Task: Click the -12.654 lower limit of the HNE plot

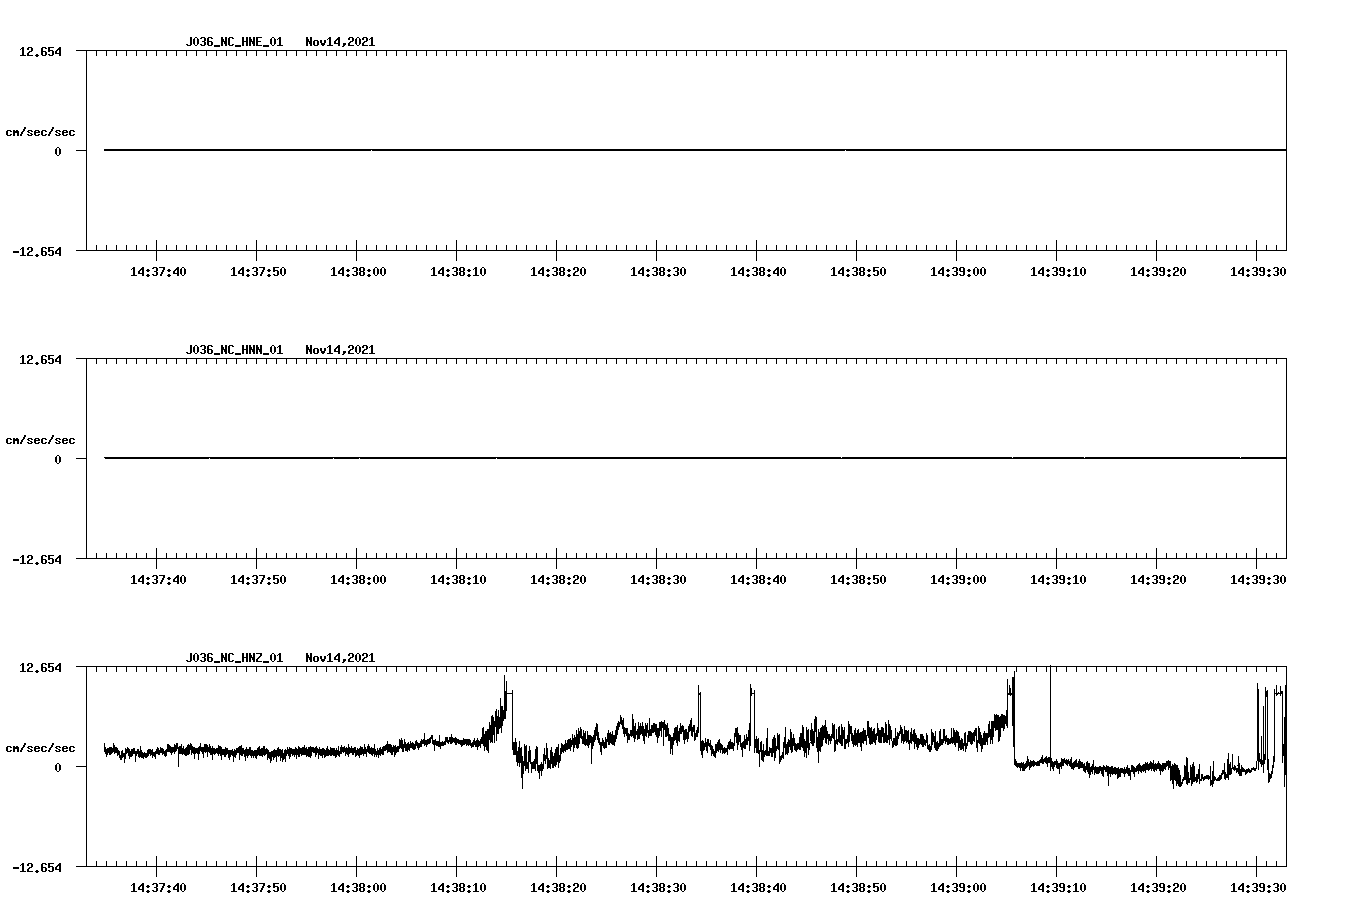Action: (36, 251)
